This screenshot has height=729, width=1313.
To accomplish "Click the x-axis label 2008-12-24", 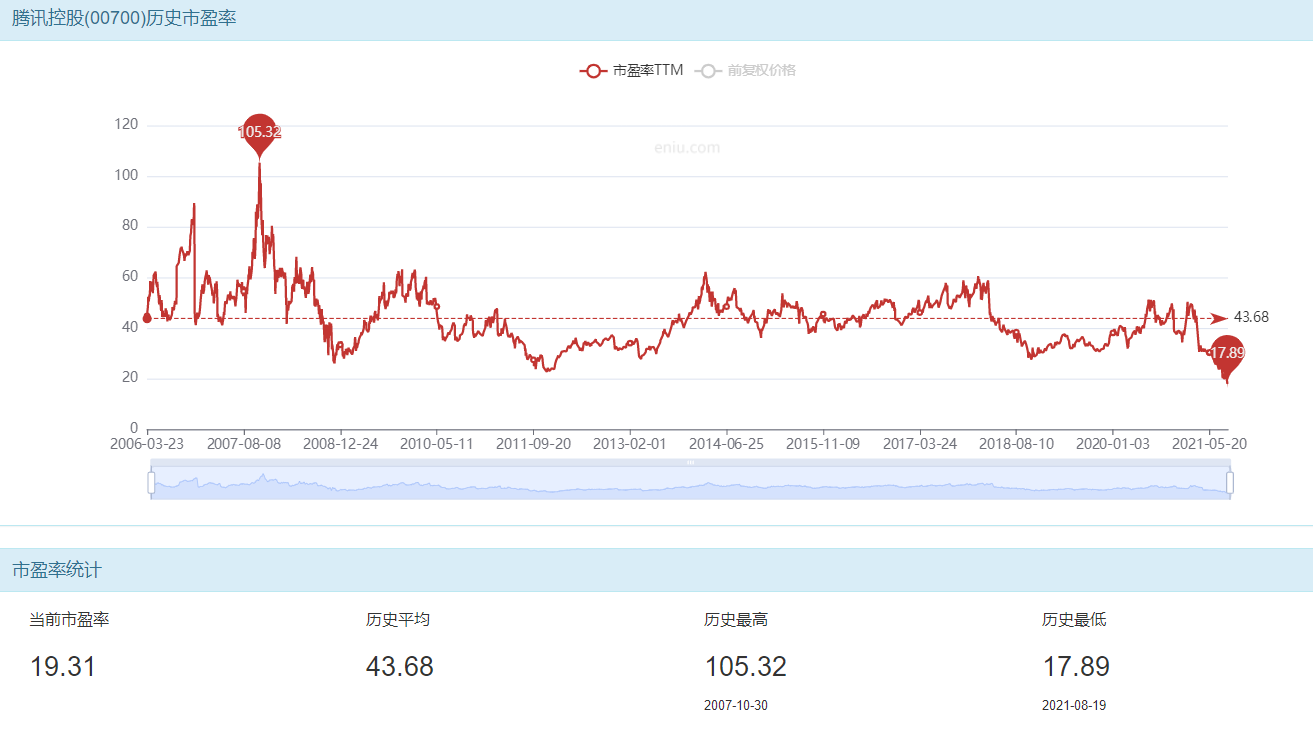I will point(341,443).
